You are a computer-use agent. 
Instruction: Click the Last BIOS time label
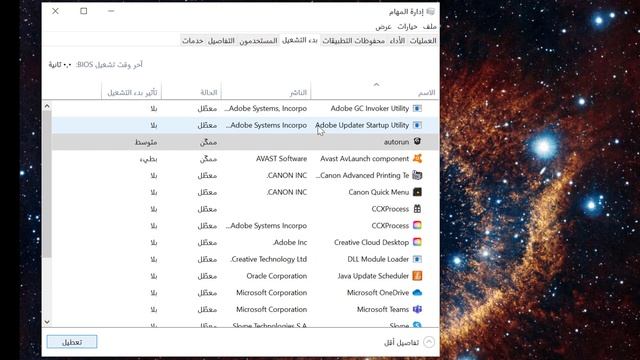109,64
